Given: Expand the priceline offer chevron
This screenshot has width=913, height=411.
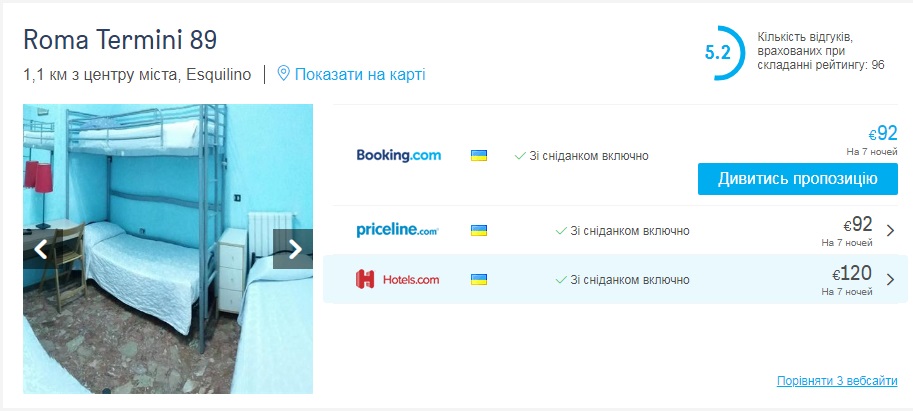Looking at the screenshot, I should coord(890,231).
